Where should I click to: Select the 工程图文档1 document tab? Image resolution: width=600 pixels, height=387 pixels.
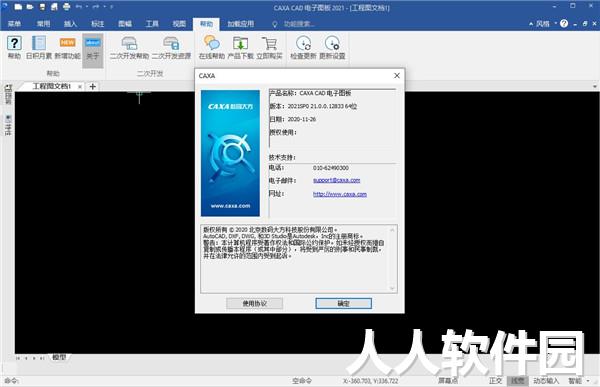coord(52,87)
